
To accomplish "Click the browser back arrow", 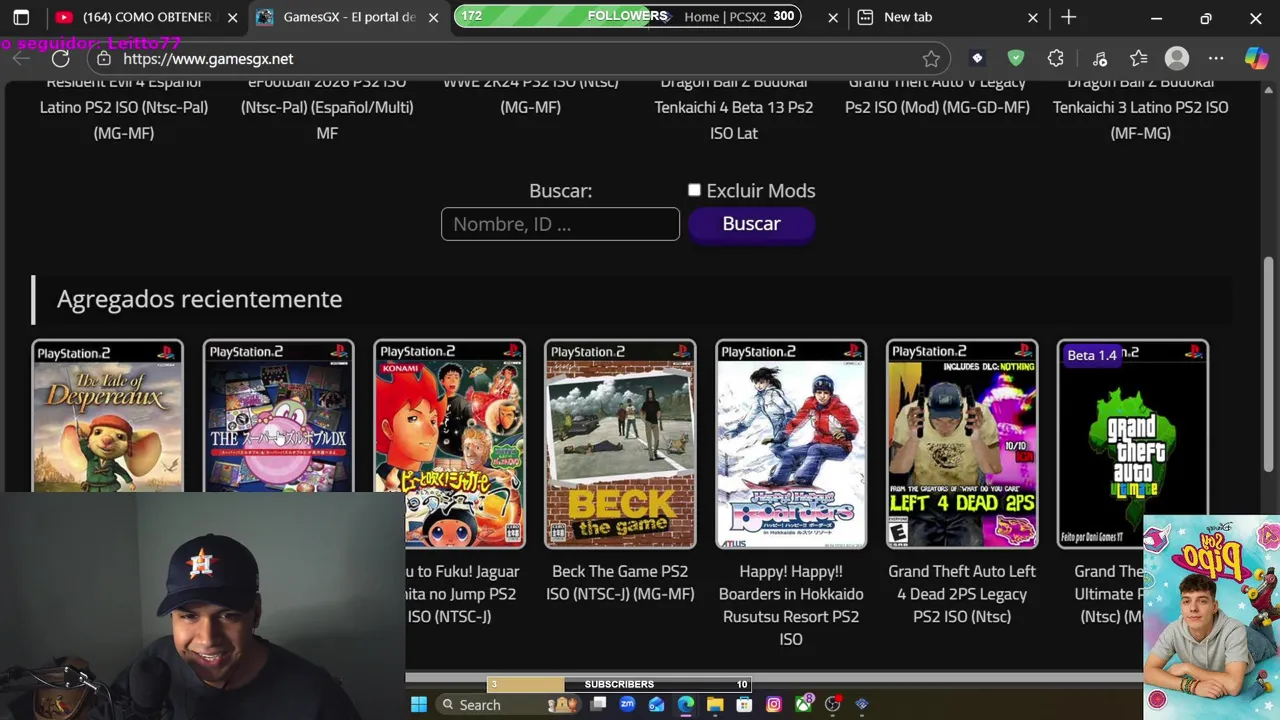I will click(21, 59).
